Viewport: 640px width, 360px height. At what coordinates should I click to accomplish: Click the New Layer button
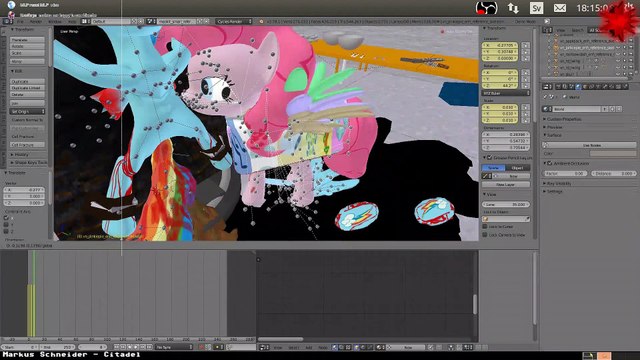tap(506, 184)
